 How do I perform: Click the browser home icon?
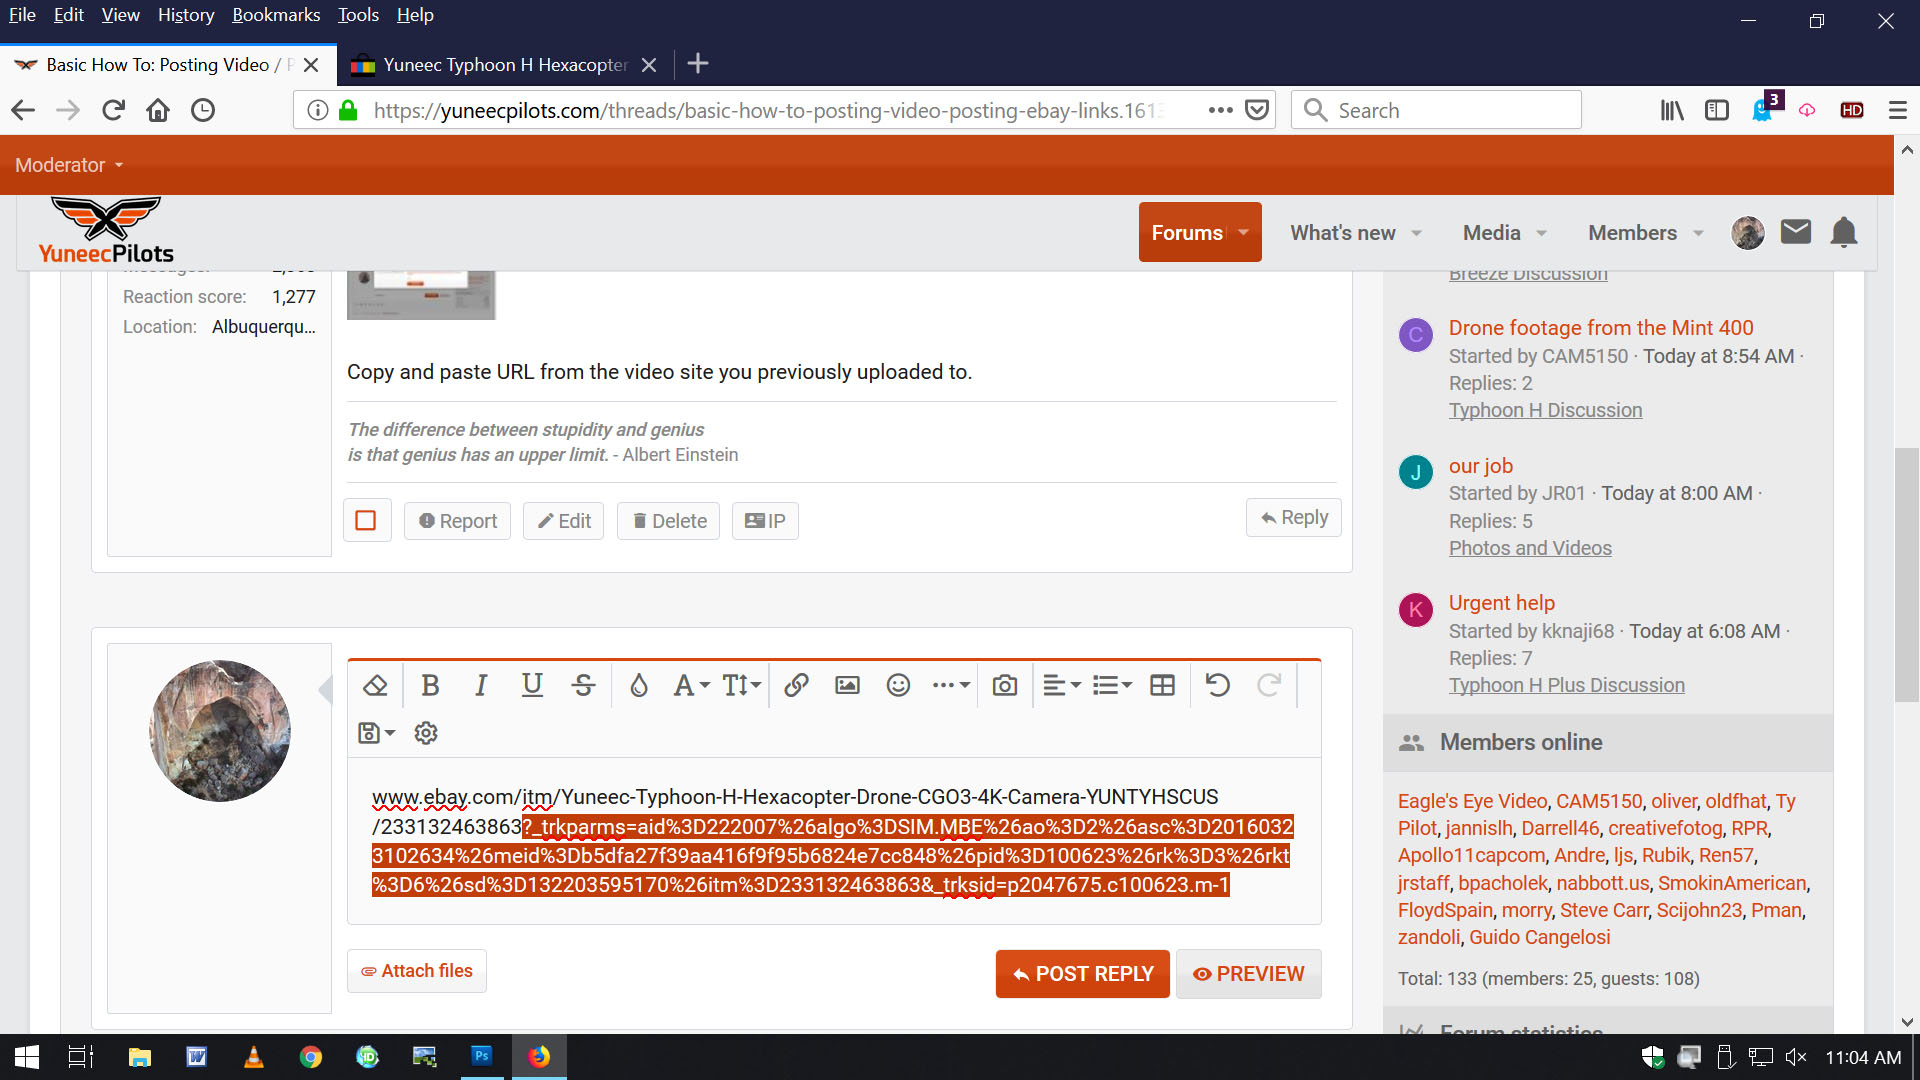pos(158,110)
